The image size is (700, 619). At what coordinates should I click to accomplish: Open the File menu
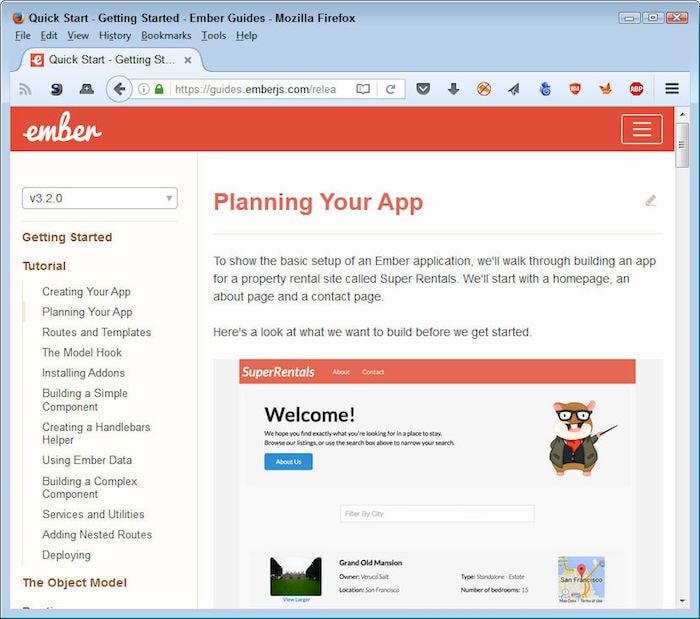coord(23,35)
